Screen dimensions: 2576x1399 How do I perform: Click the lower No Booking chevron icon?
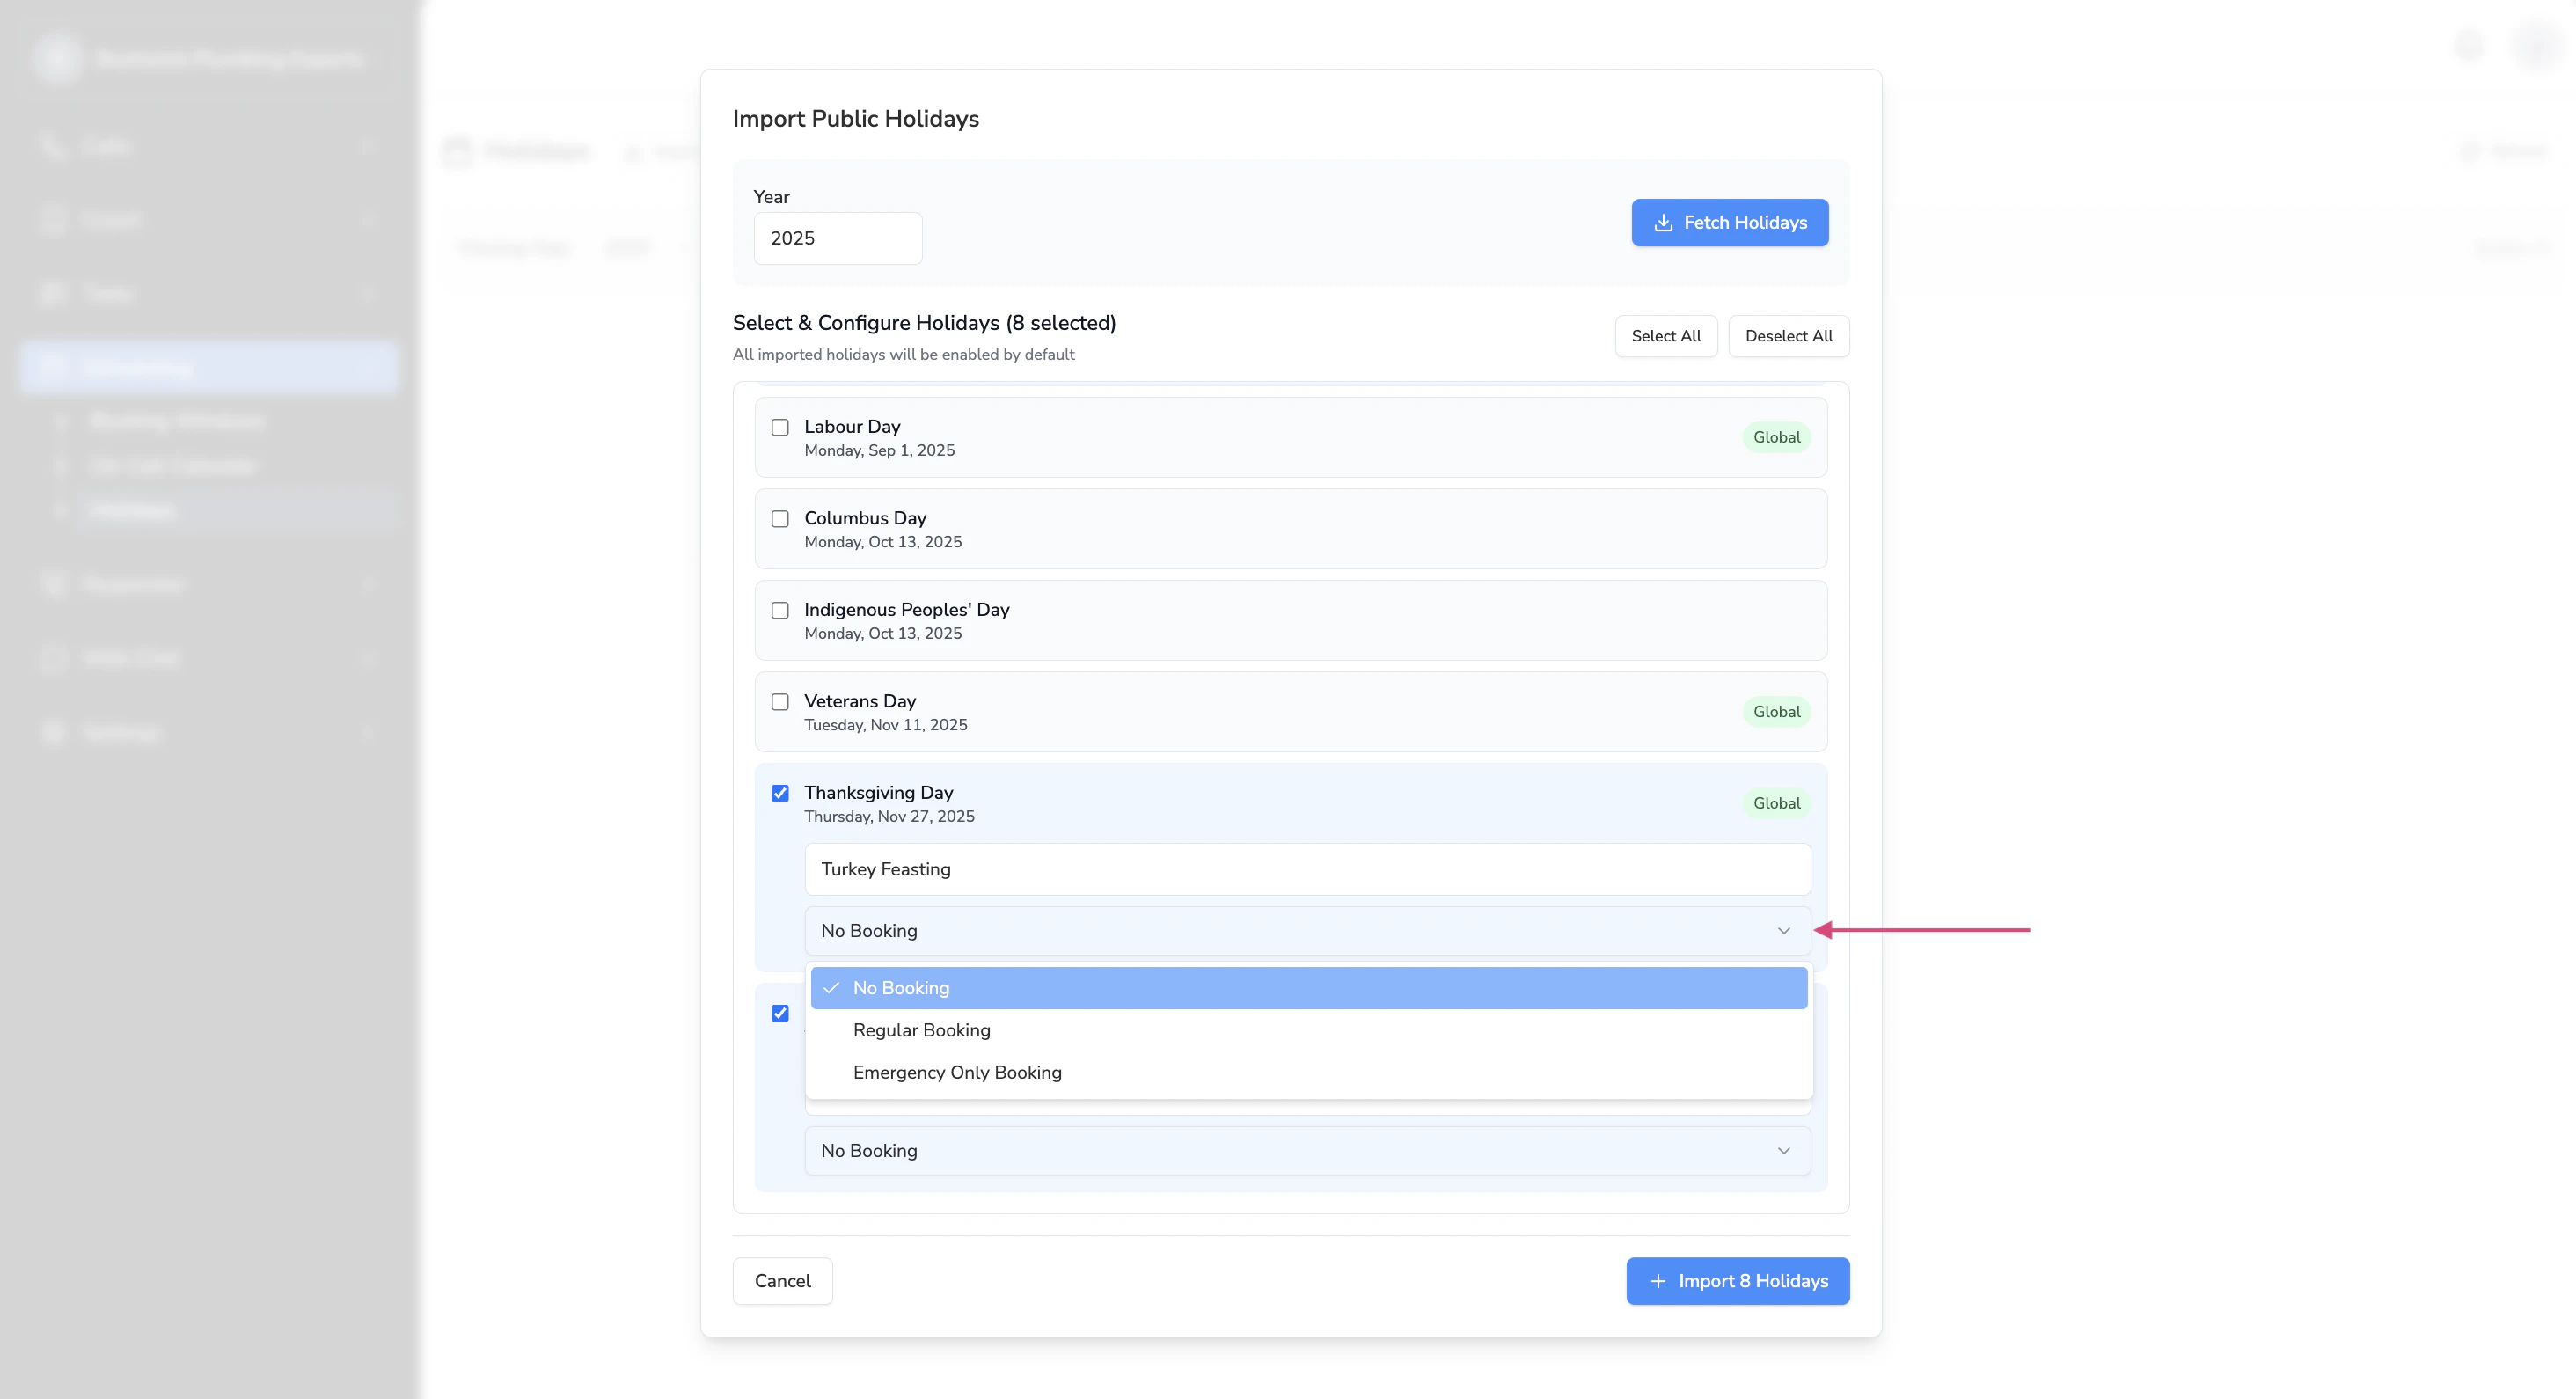[x=1783, y=1151]
